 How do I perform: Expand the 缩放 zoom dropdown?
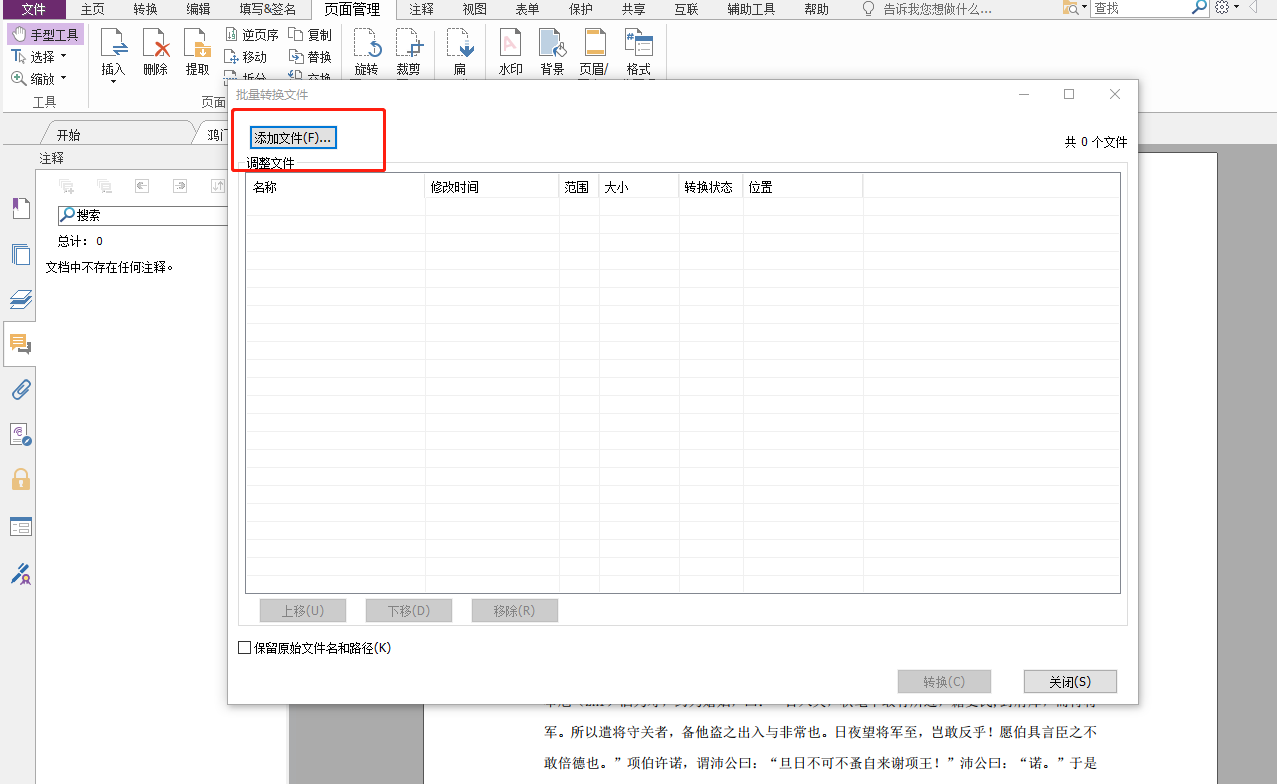click(x=63, y=78)
